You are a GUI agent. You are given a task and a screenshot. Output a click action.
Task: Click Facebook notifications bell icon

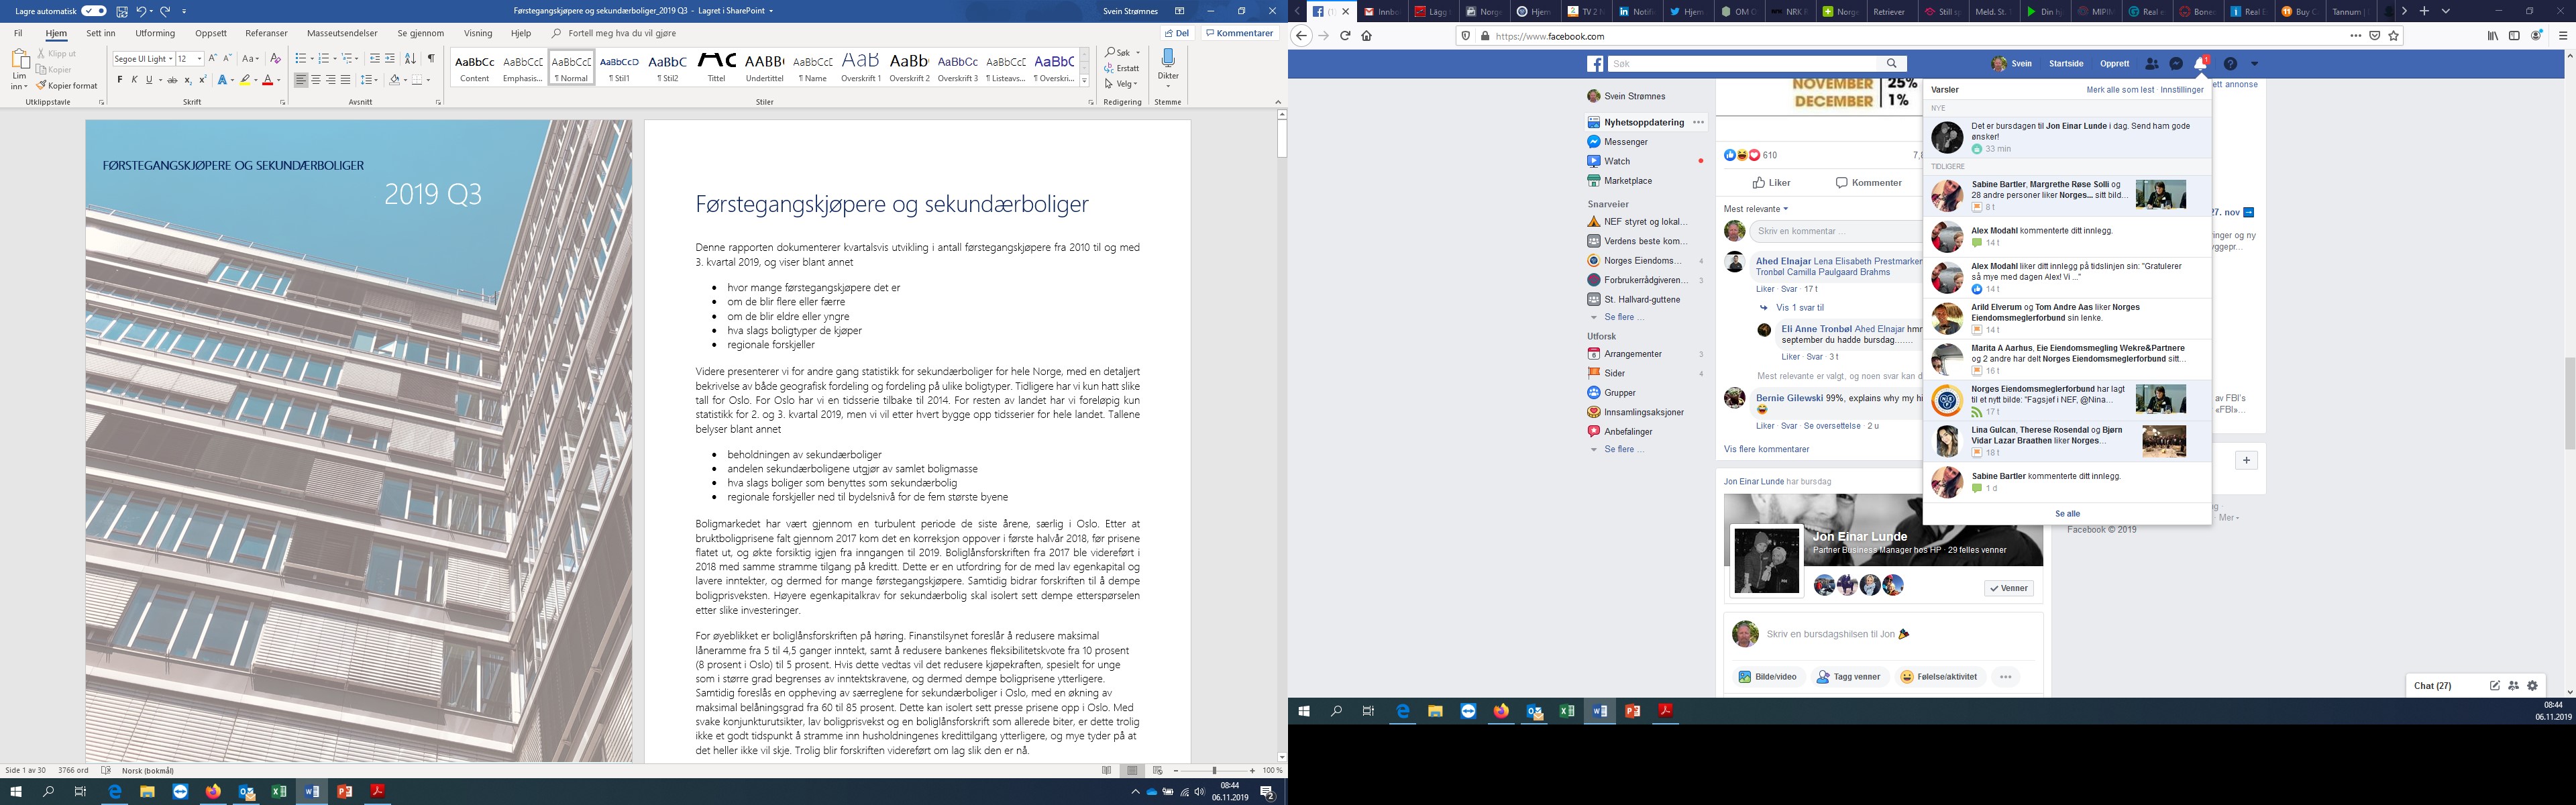click(x=2200, y=63)
